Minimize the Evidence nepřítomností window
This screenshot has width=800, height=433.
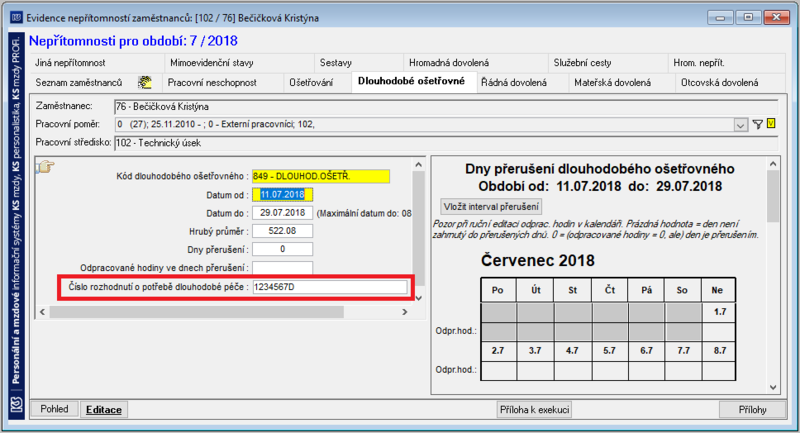coord(720,17)
